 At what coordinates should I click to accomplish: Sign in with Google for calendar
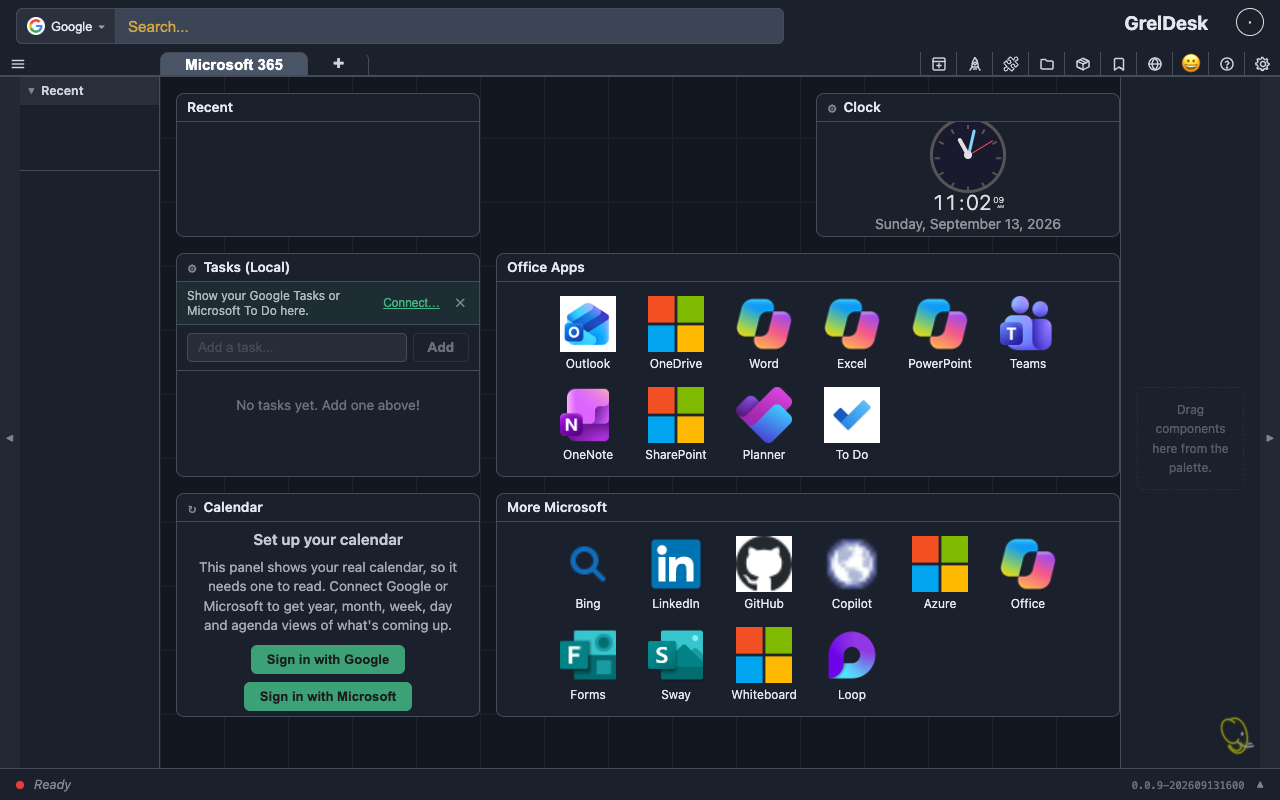coord(328,659)
